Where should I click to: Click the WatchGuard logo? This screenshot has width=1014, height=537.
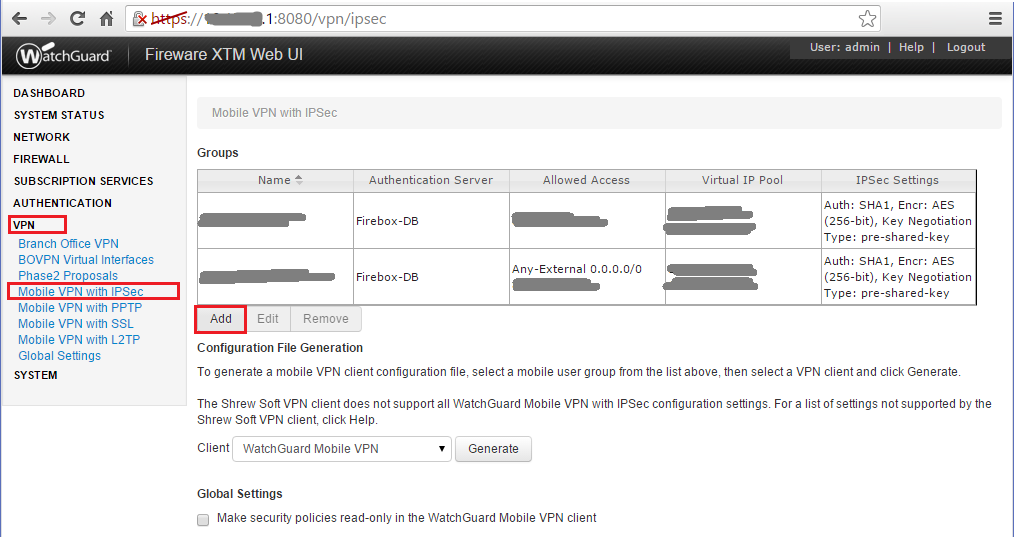tap(63, 56)
